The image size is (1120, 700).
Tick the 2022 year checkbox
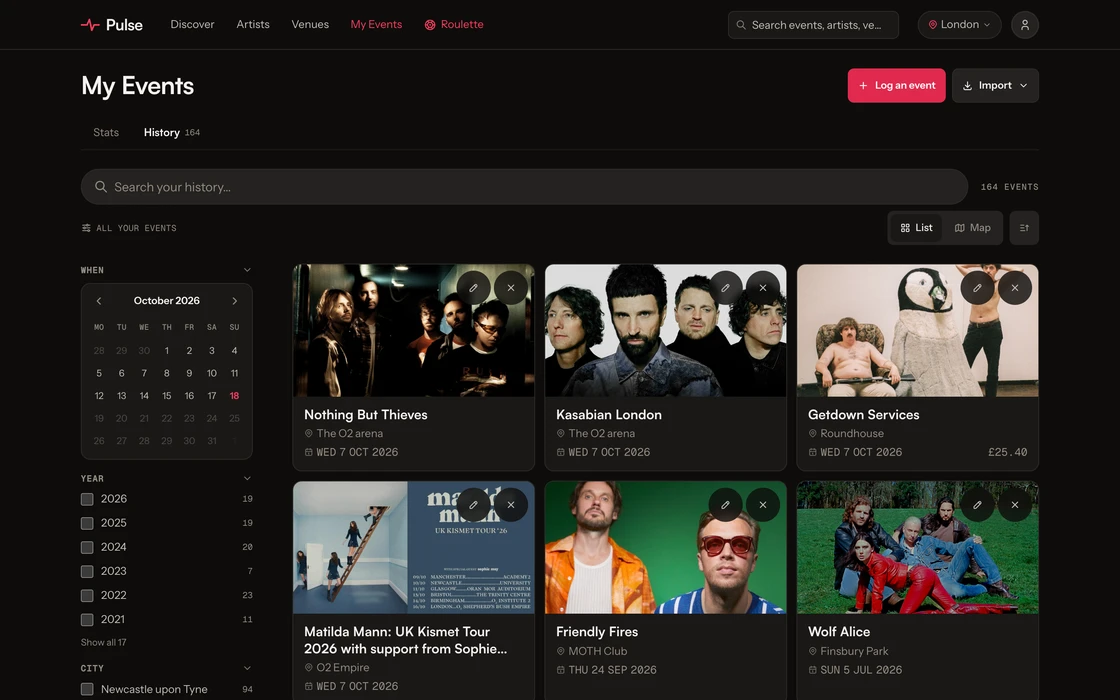[87, 596]
